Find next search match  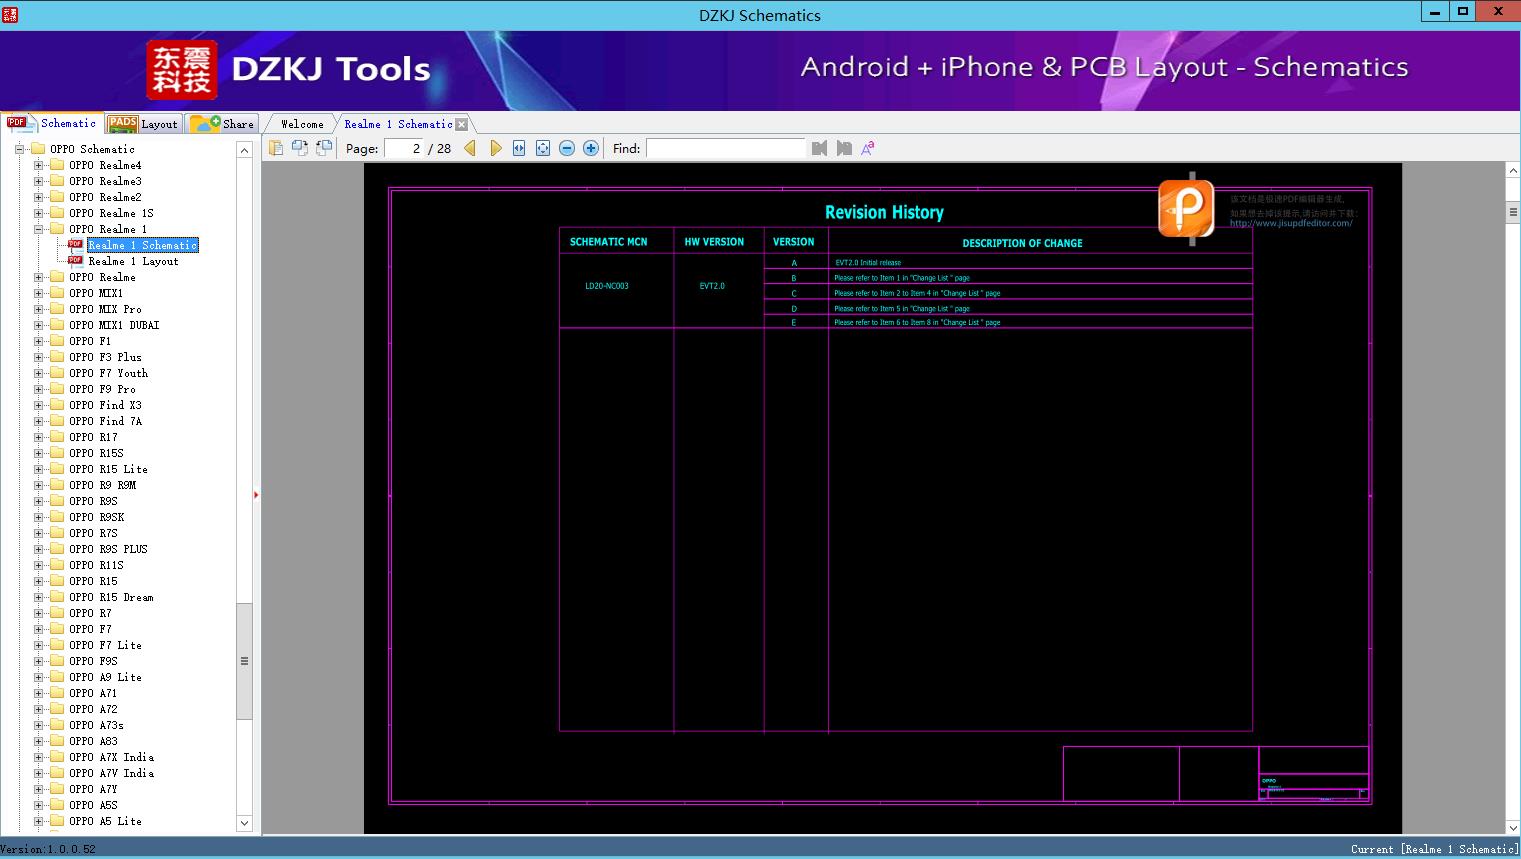tap(844, 148)
